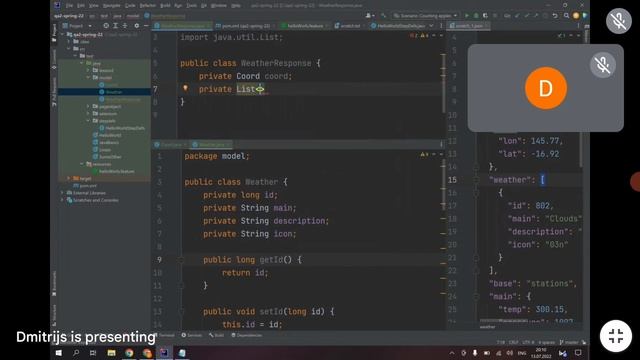Expand all in Project panel
The width and height of the screenshot is (640, 360).
click(x=116, y=26)
